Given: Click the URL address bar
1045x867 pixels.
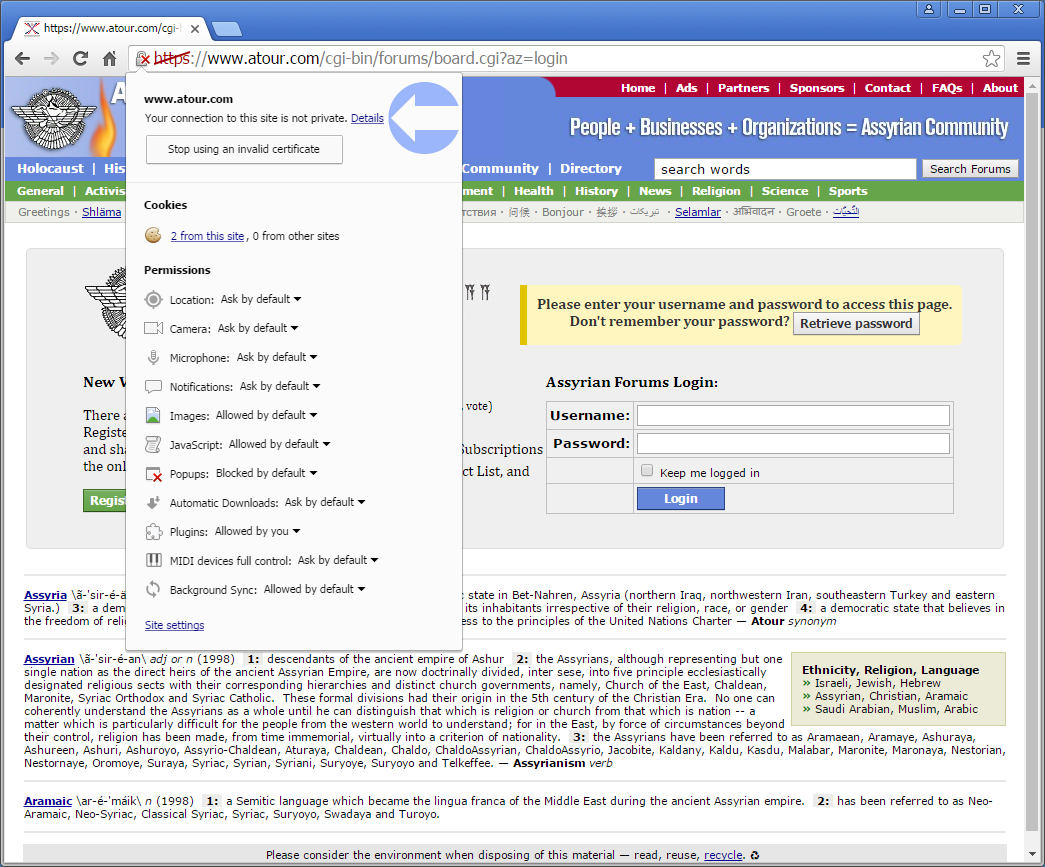Looking at the screenshot, I should click(x=566, y=59).
